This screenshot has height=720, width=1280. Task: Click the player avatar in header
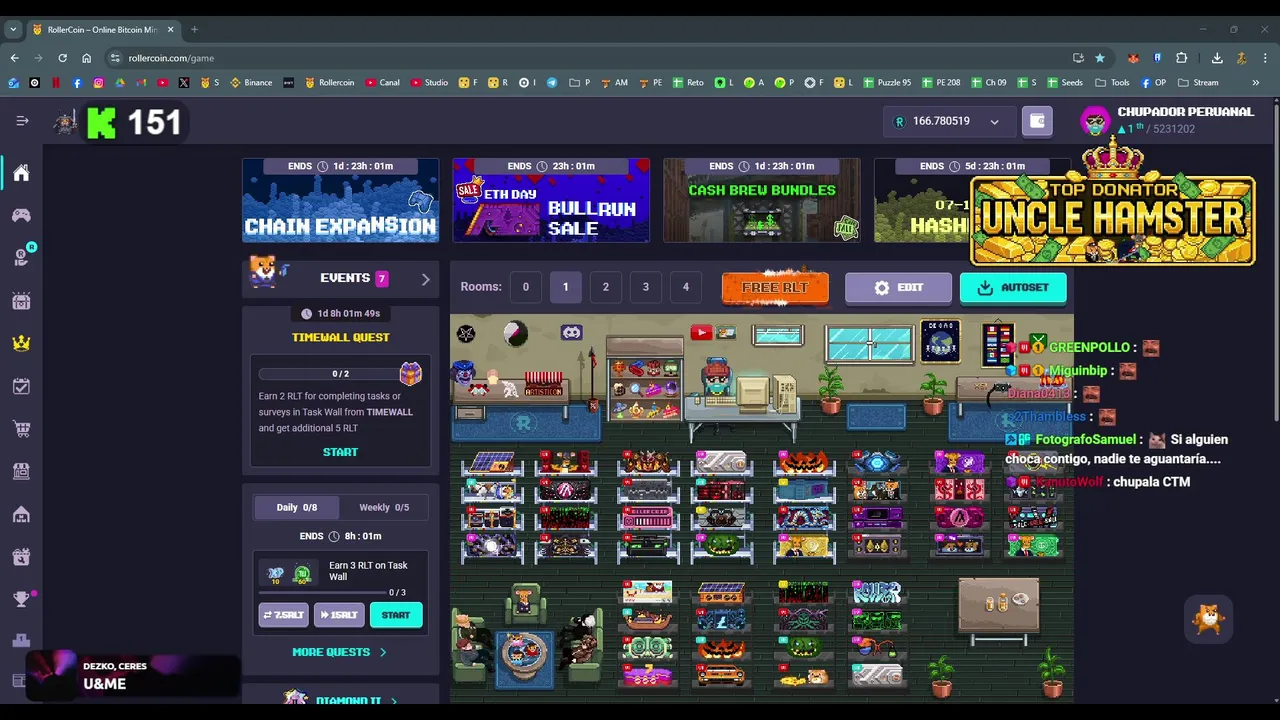(x=1096, y=121)
